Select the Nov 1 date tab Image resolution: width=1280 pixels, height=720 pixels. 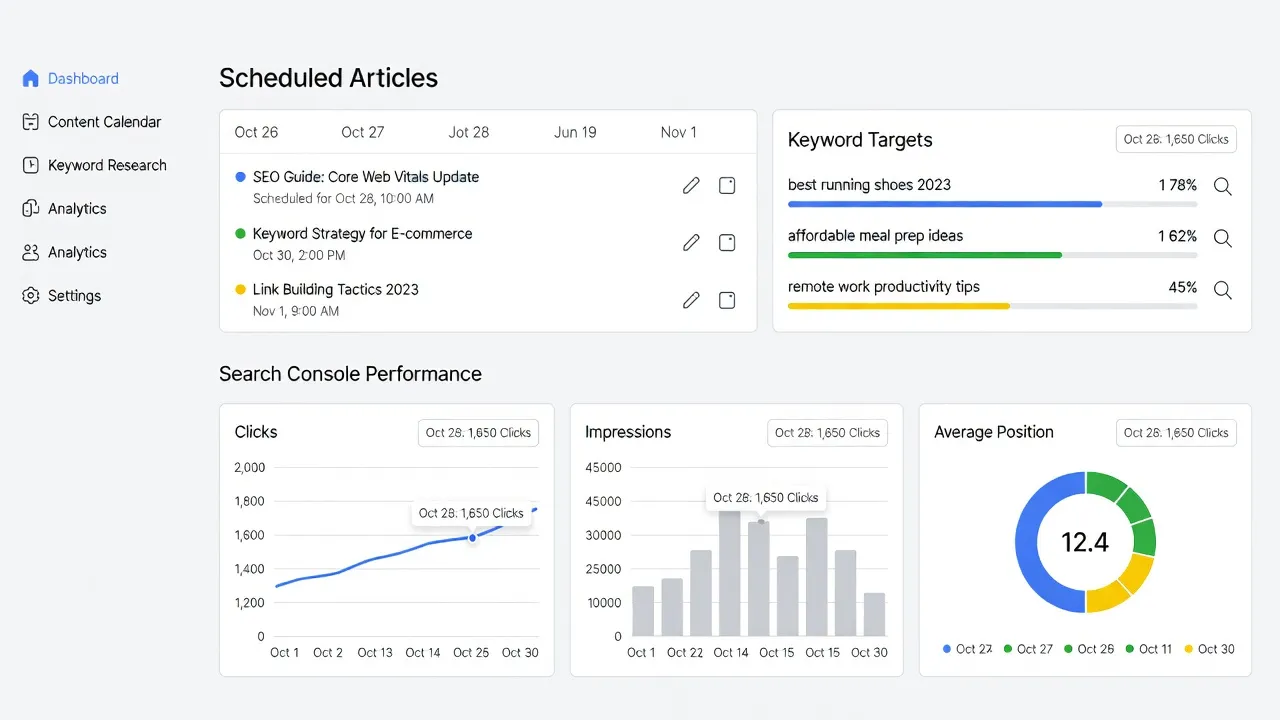pyautogui.click(x=679, y=132)
